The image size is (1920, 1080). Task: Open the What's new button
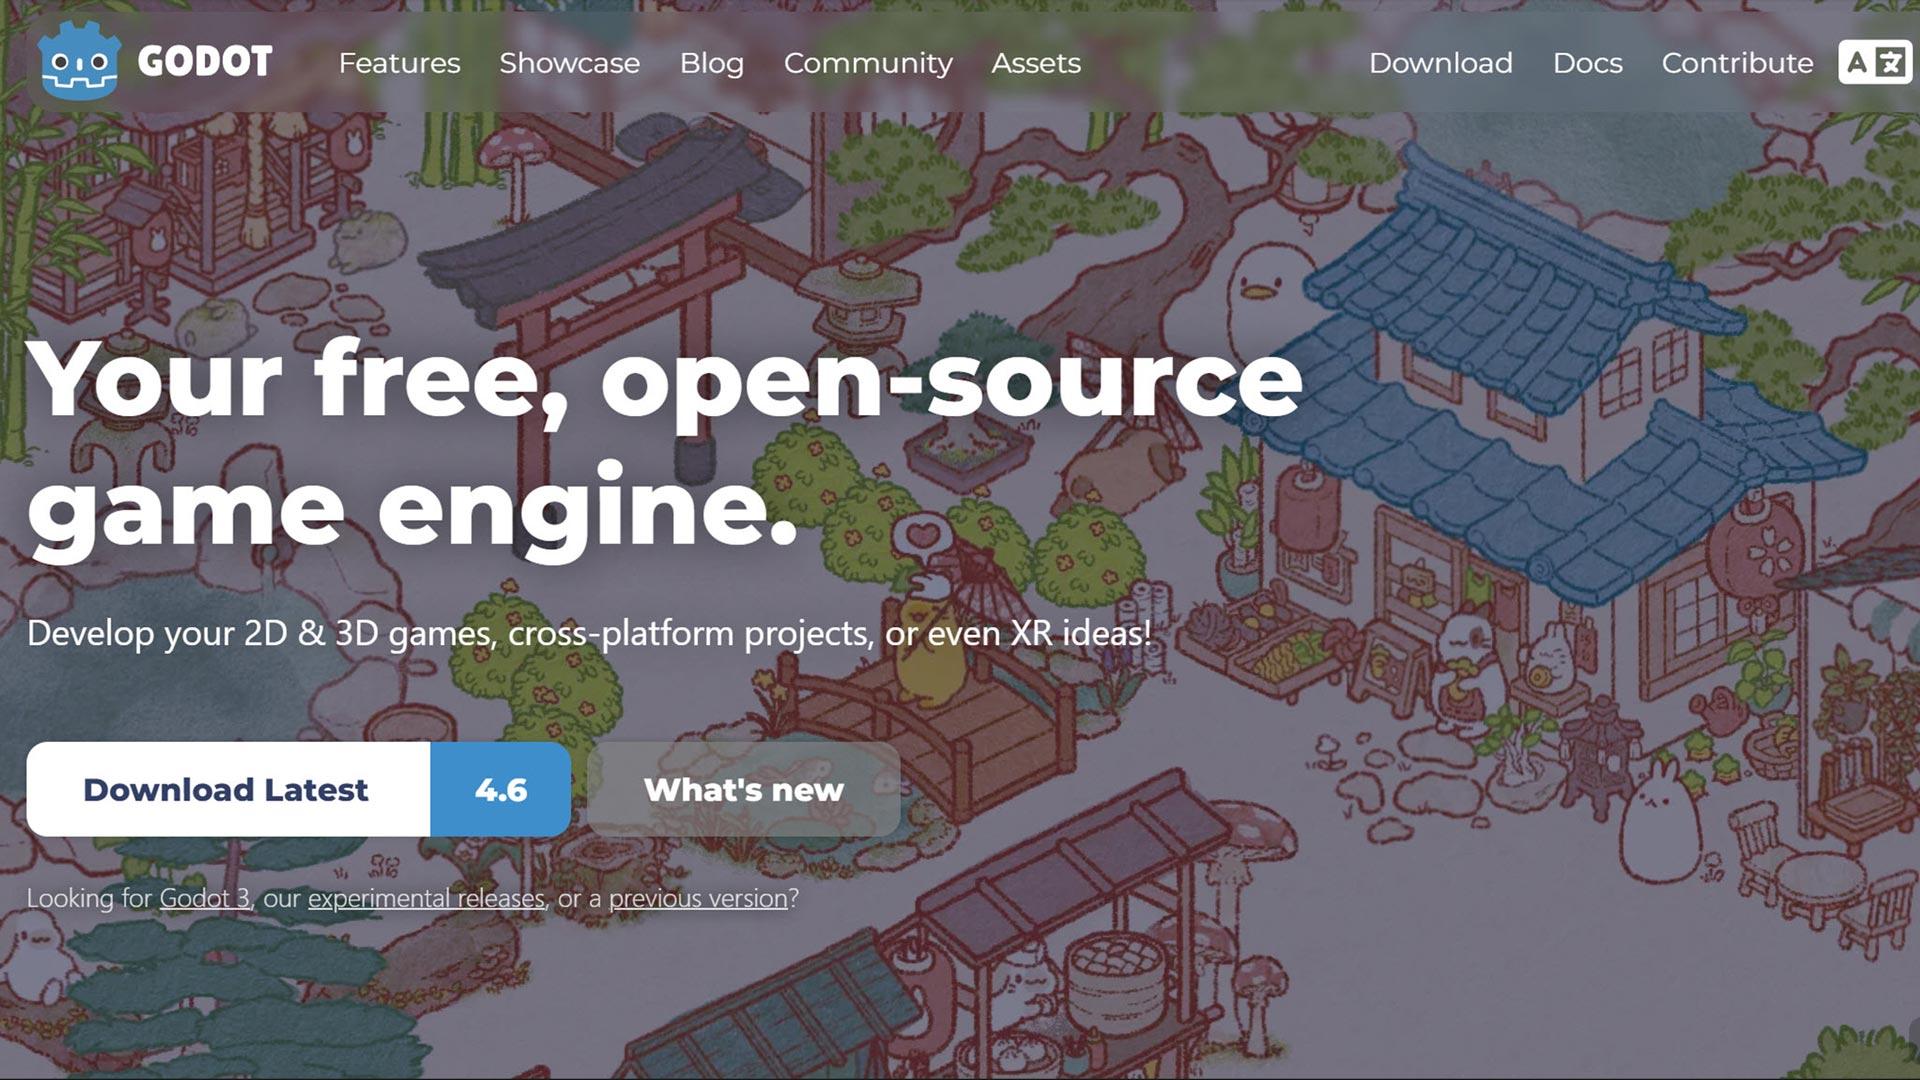(743, 789)
